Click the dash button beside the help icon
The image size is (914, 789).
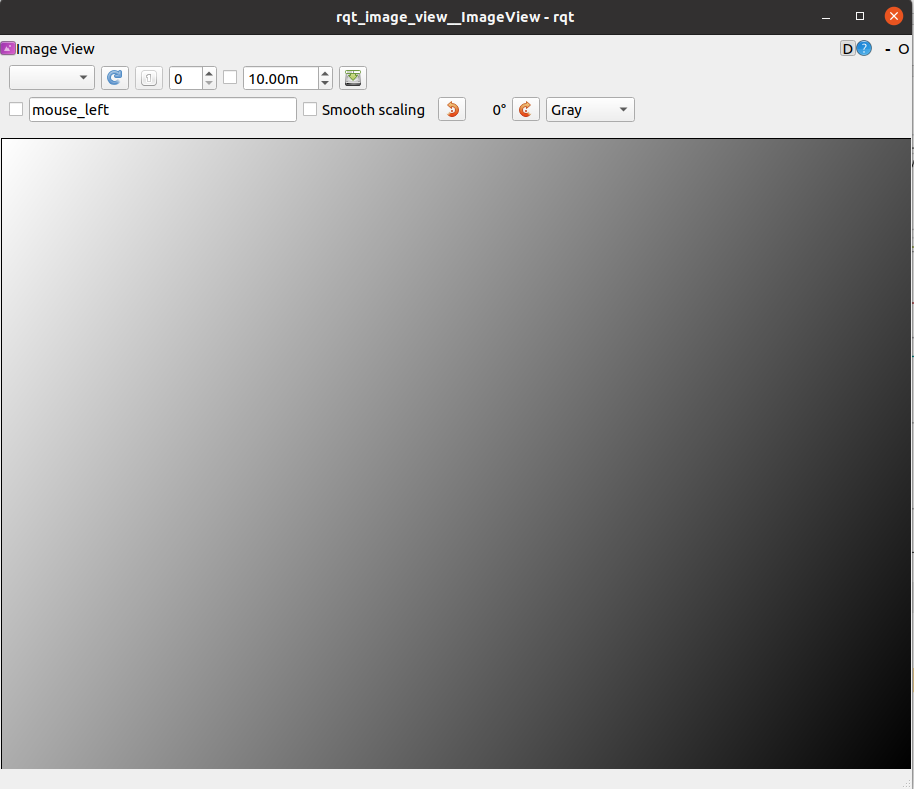[x=887, y=50]
